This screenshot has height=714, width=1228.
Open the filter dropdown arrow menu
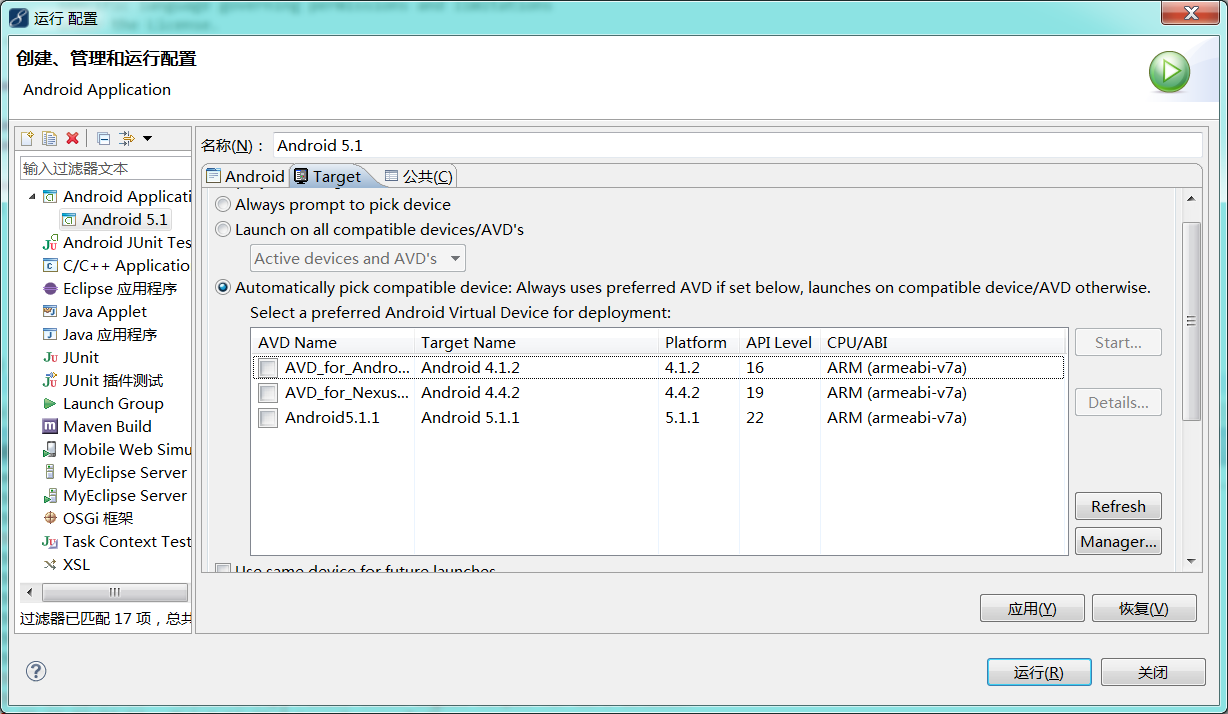147,138
